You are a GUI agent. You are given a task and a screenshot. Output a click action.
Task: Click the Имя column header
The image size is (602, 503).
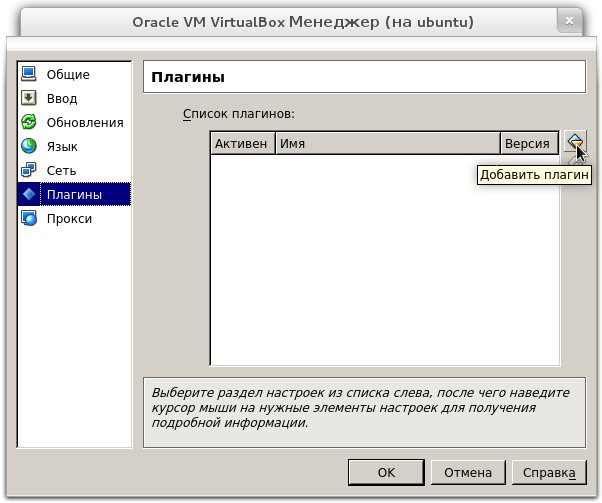(x=387, y=144)
